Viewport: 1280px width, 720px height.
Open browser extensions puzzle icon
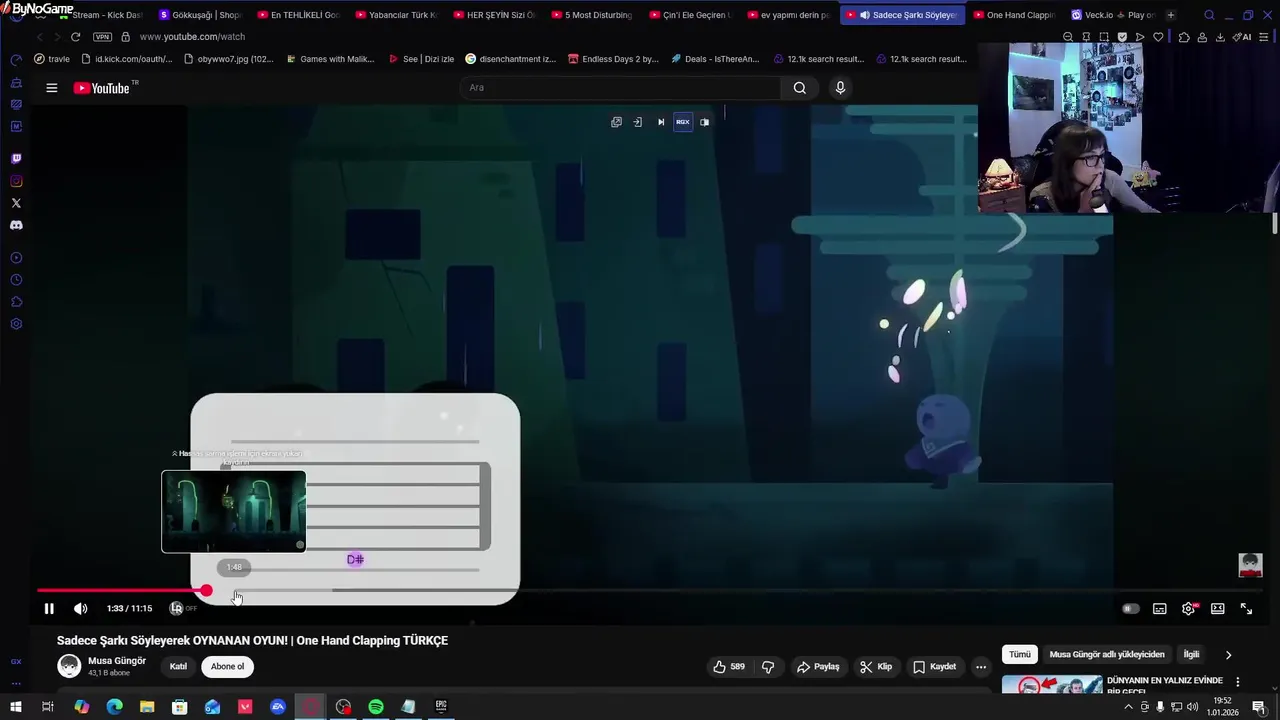click(x=1184, y=37)
